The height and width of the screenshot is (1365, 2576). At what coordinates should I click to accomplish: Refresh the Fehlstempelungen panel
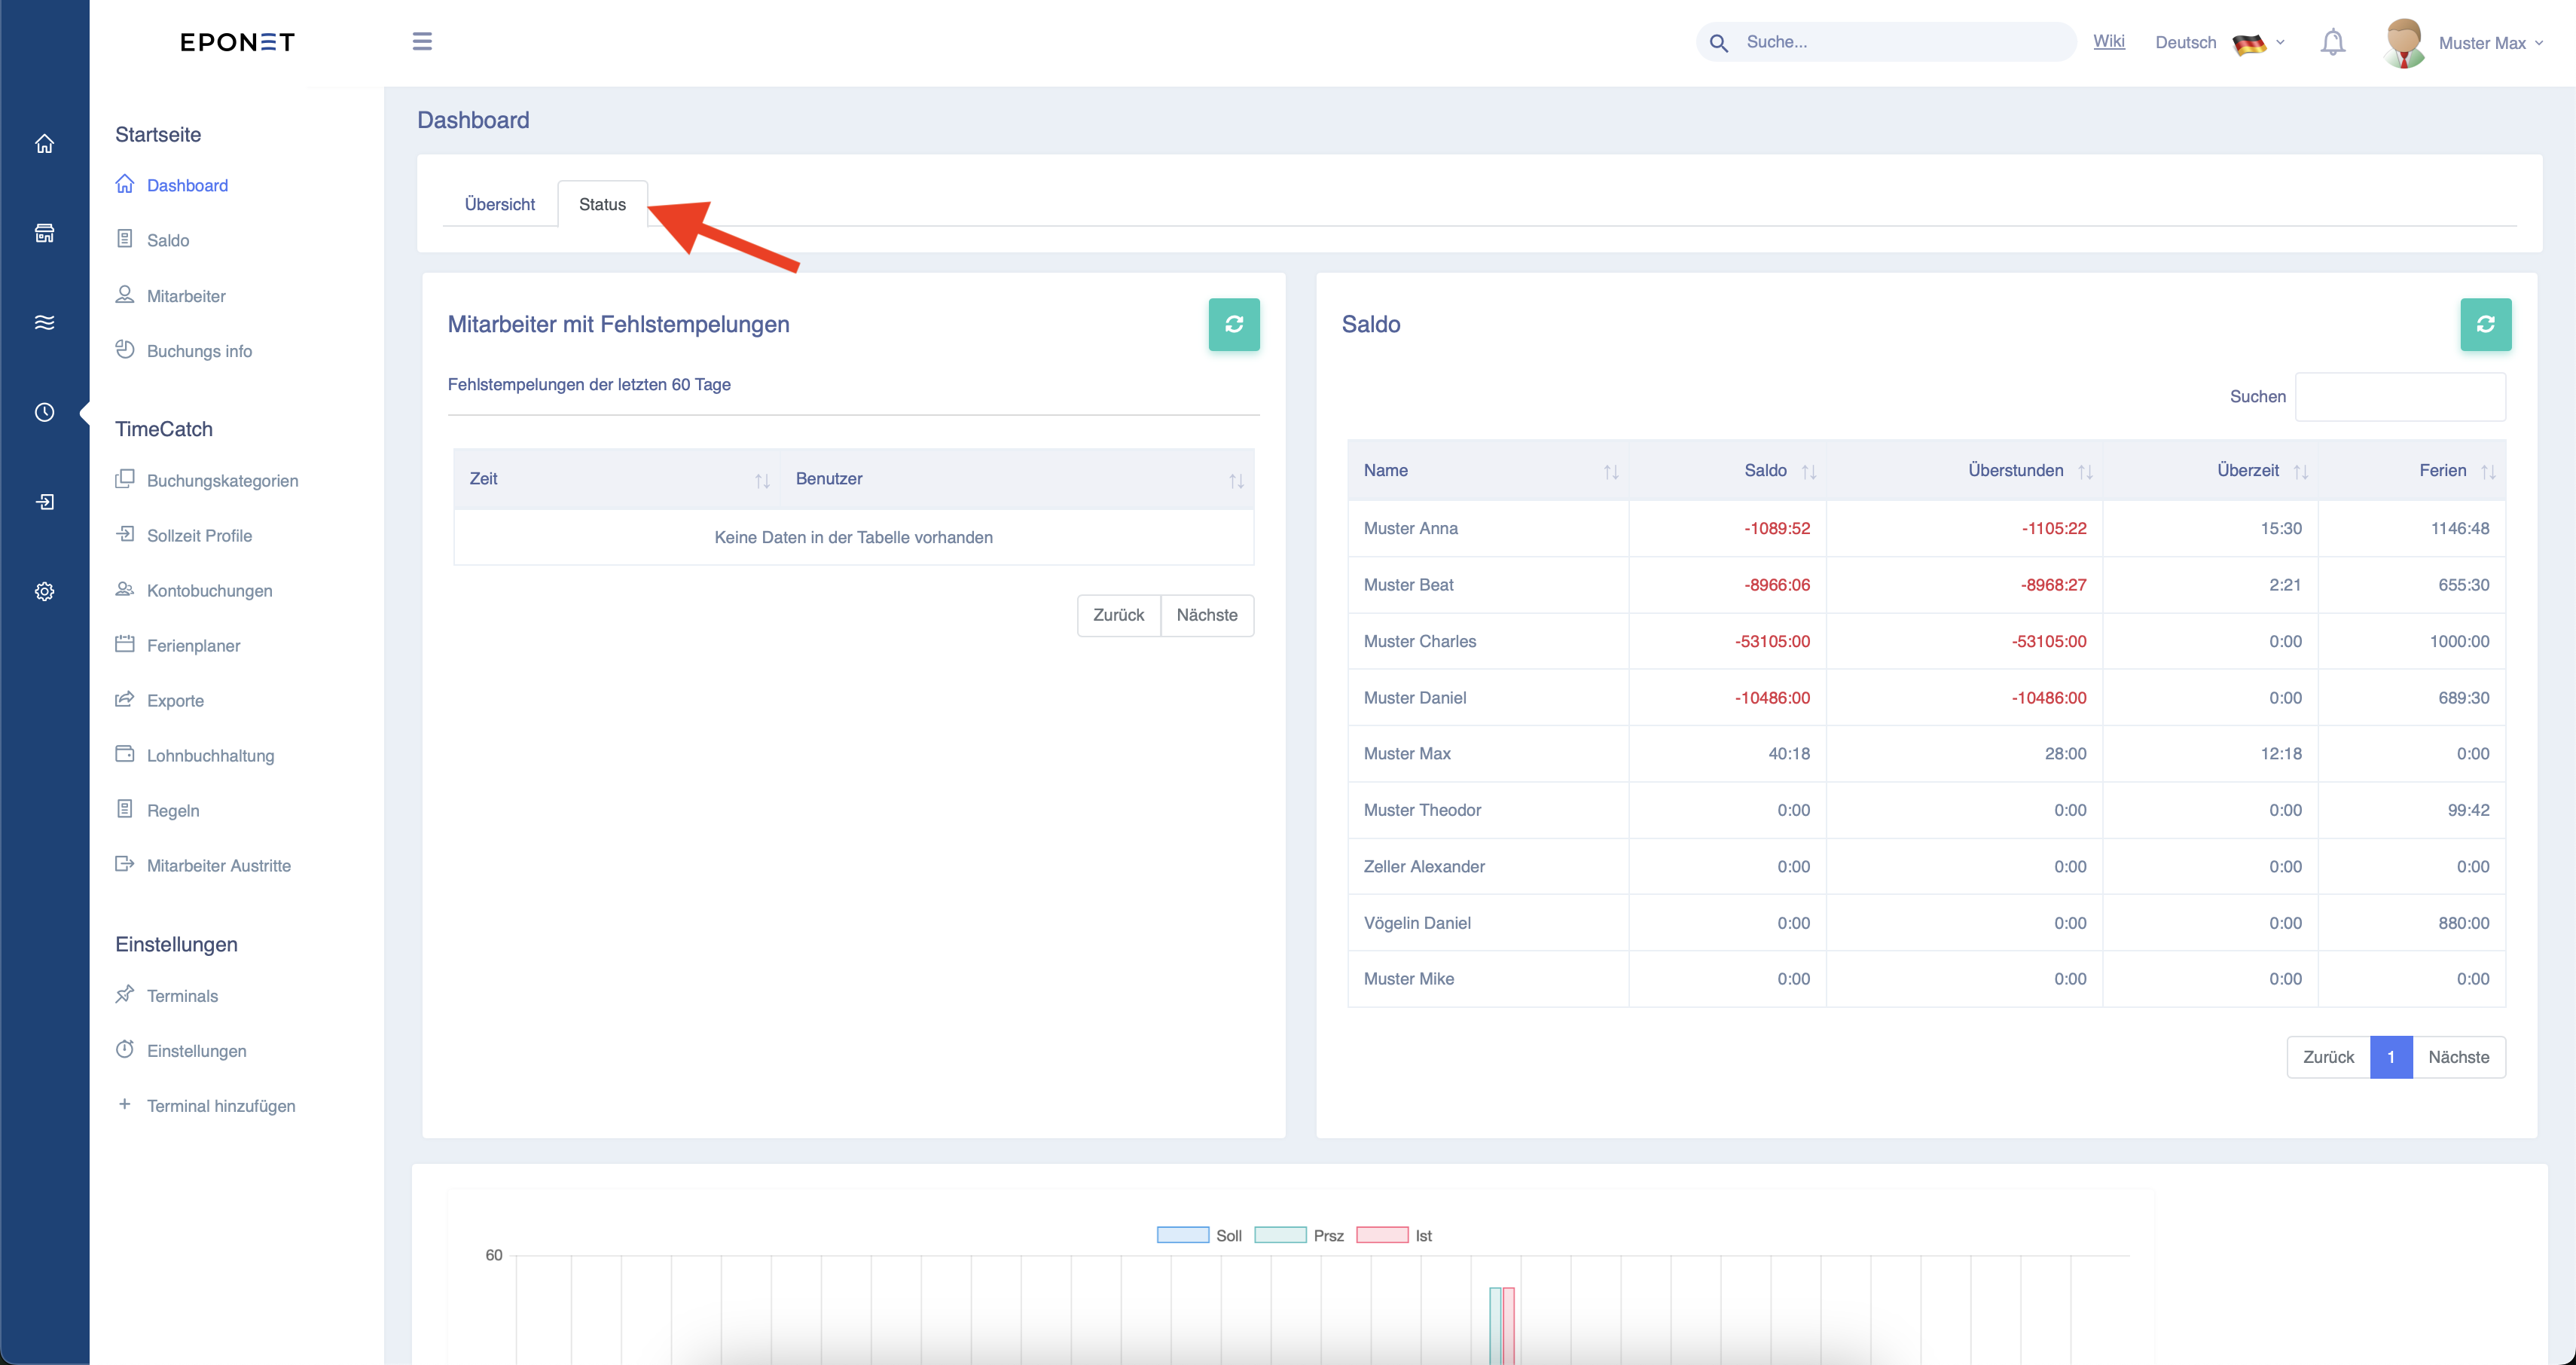(1234, 324)
